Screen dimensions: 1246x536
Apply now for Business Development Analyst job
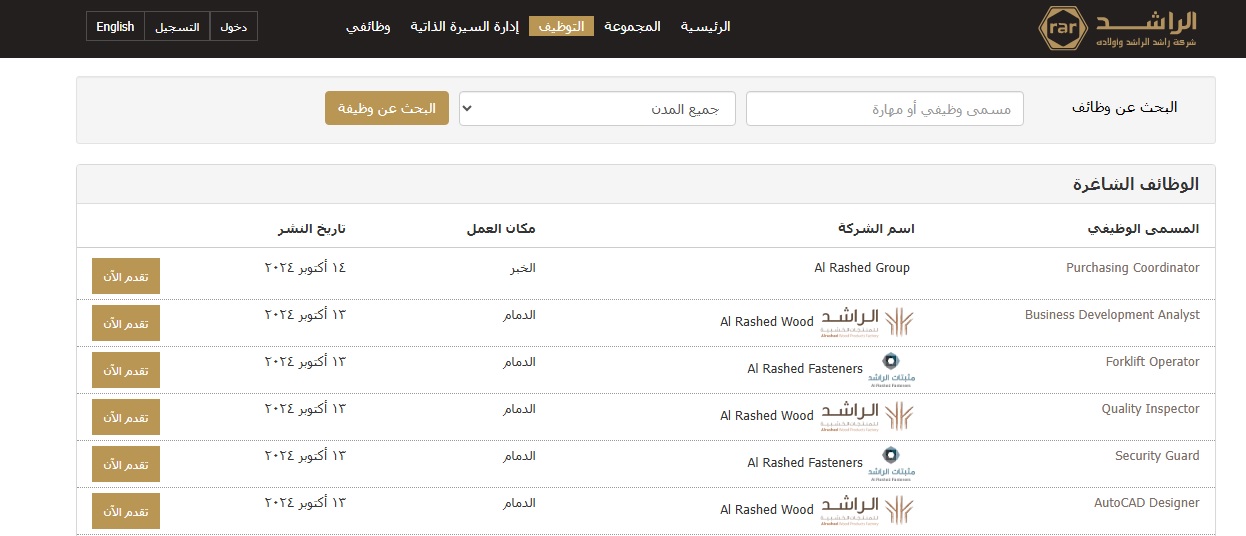126,324
